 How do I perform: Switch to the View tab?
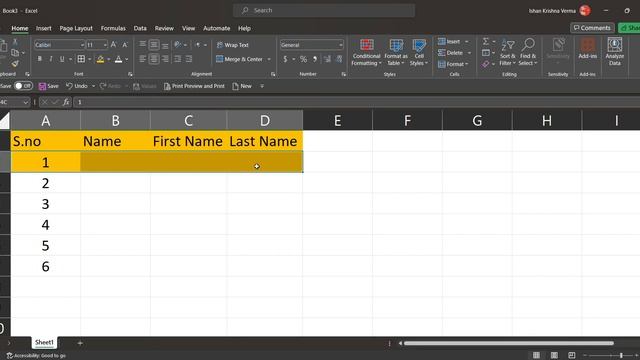(x=189, y=28)
